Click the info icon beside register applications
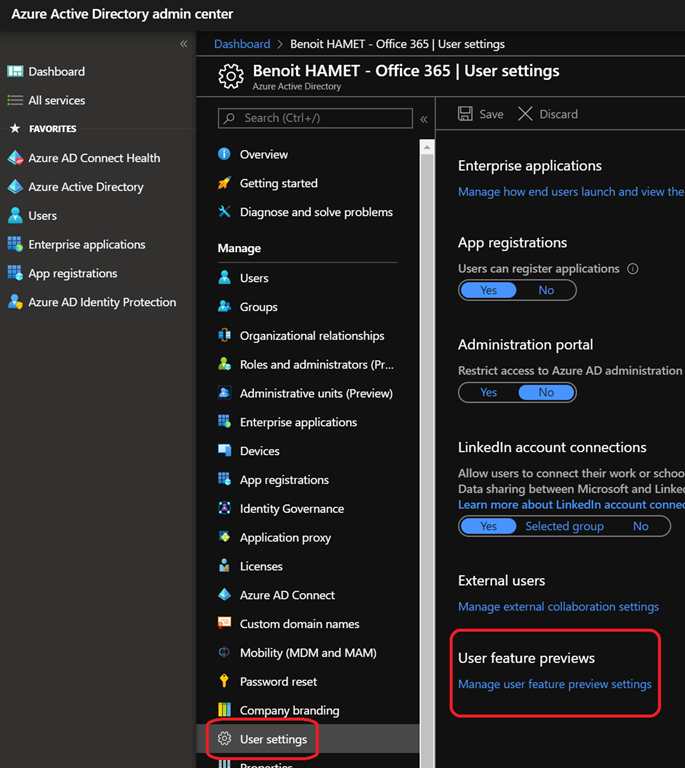Screen dimensions: 685x768 pos(632,269)
